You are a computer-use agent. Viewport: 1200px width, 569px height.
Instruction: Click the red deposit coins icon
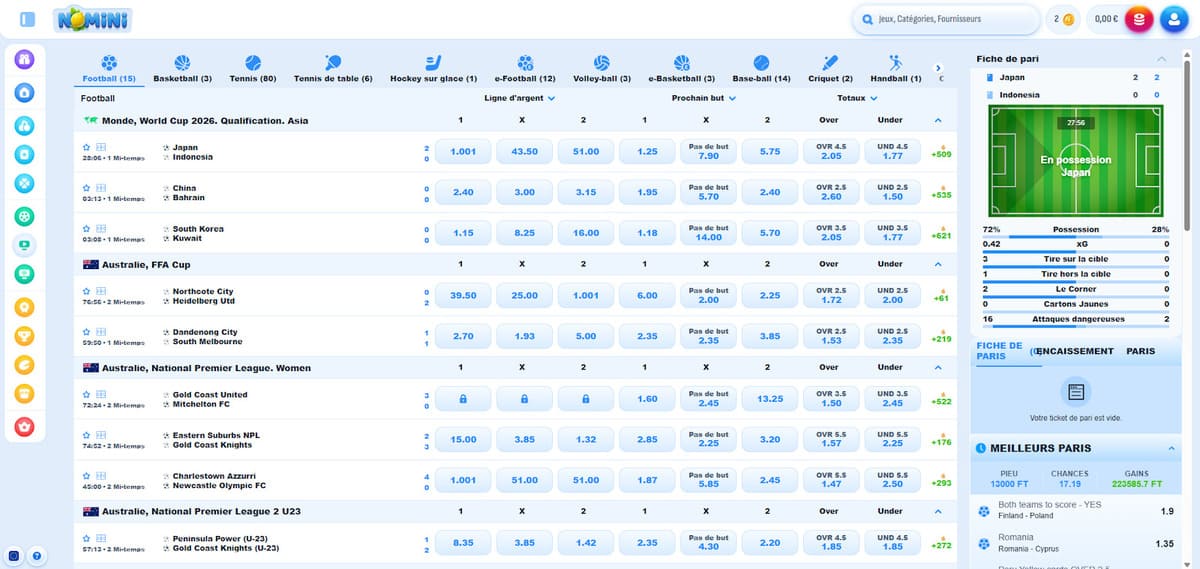[x=1138, y=19]
